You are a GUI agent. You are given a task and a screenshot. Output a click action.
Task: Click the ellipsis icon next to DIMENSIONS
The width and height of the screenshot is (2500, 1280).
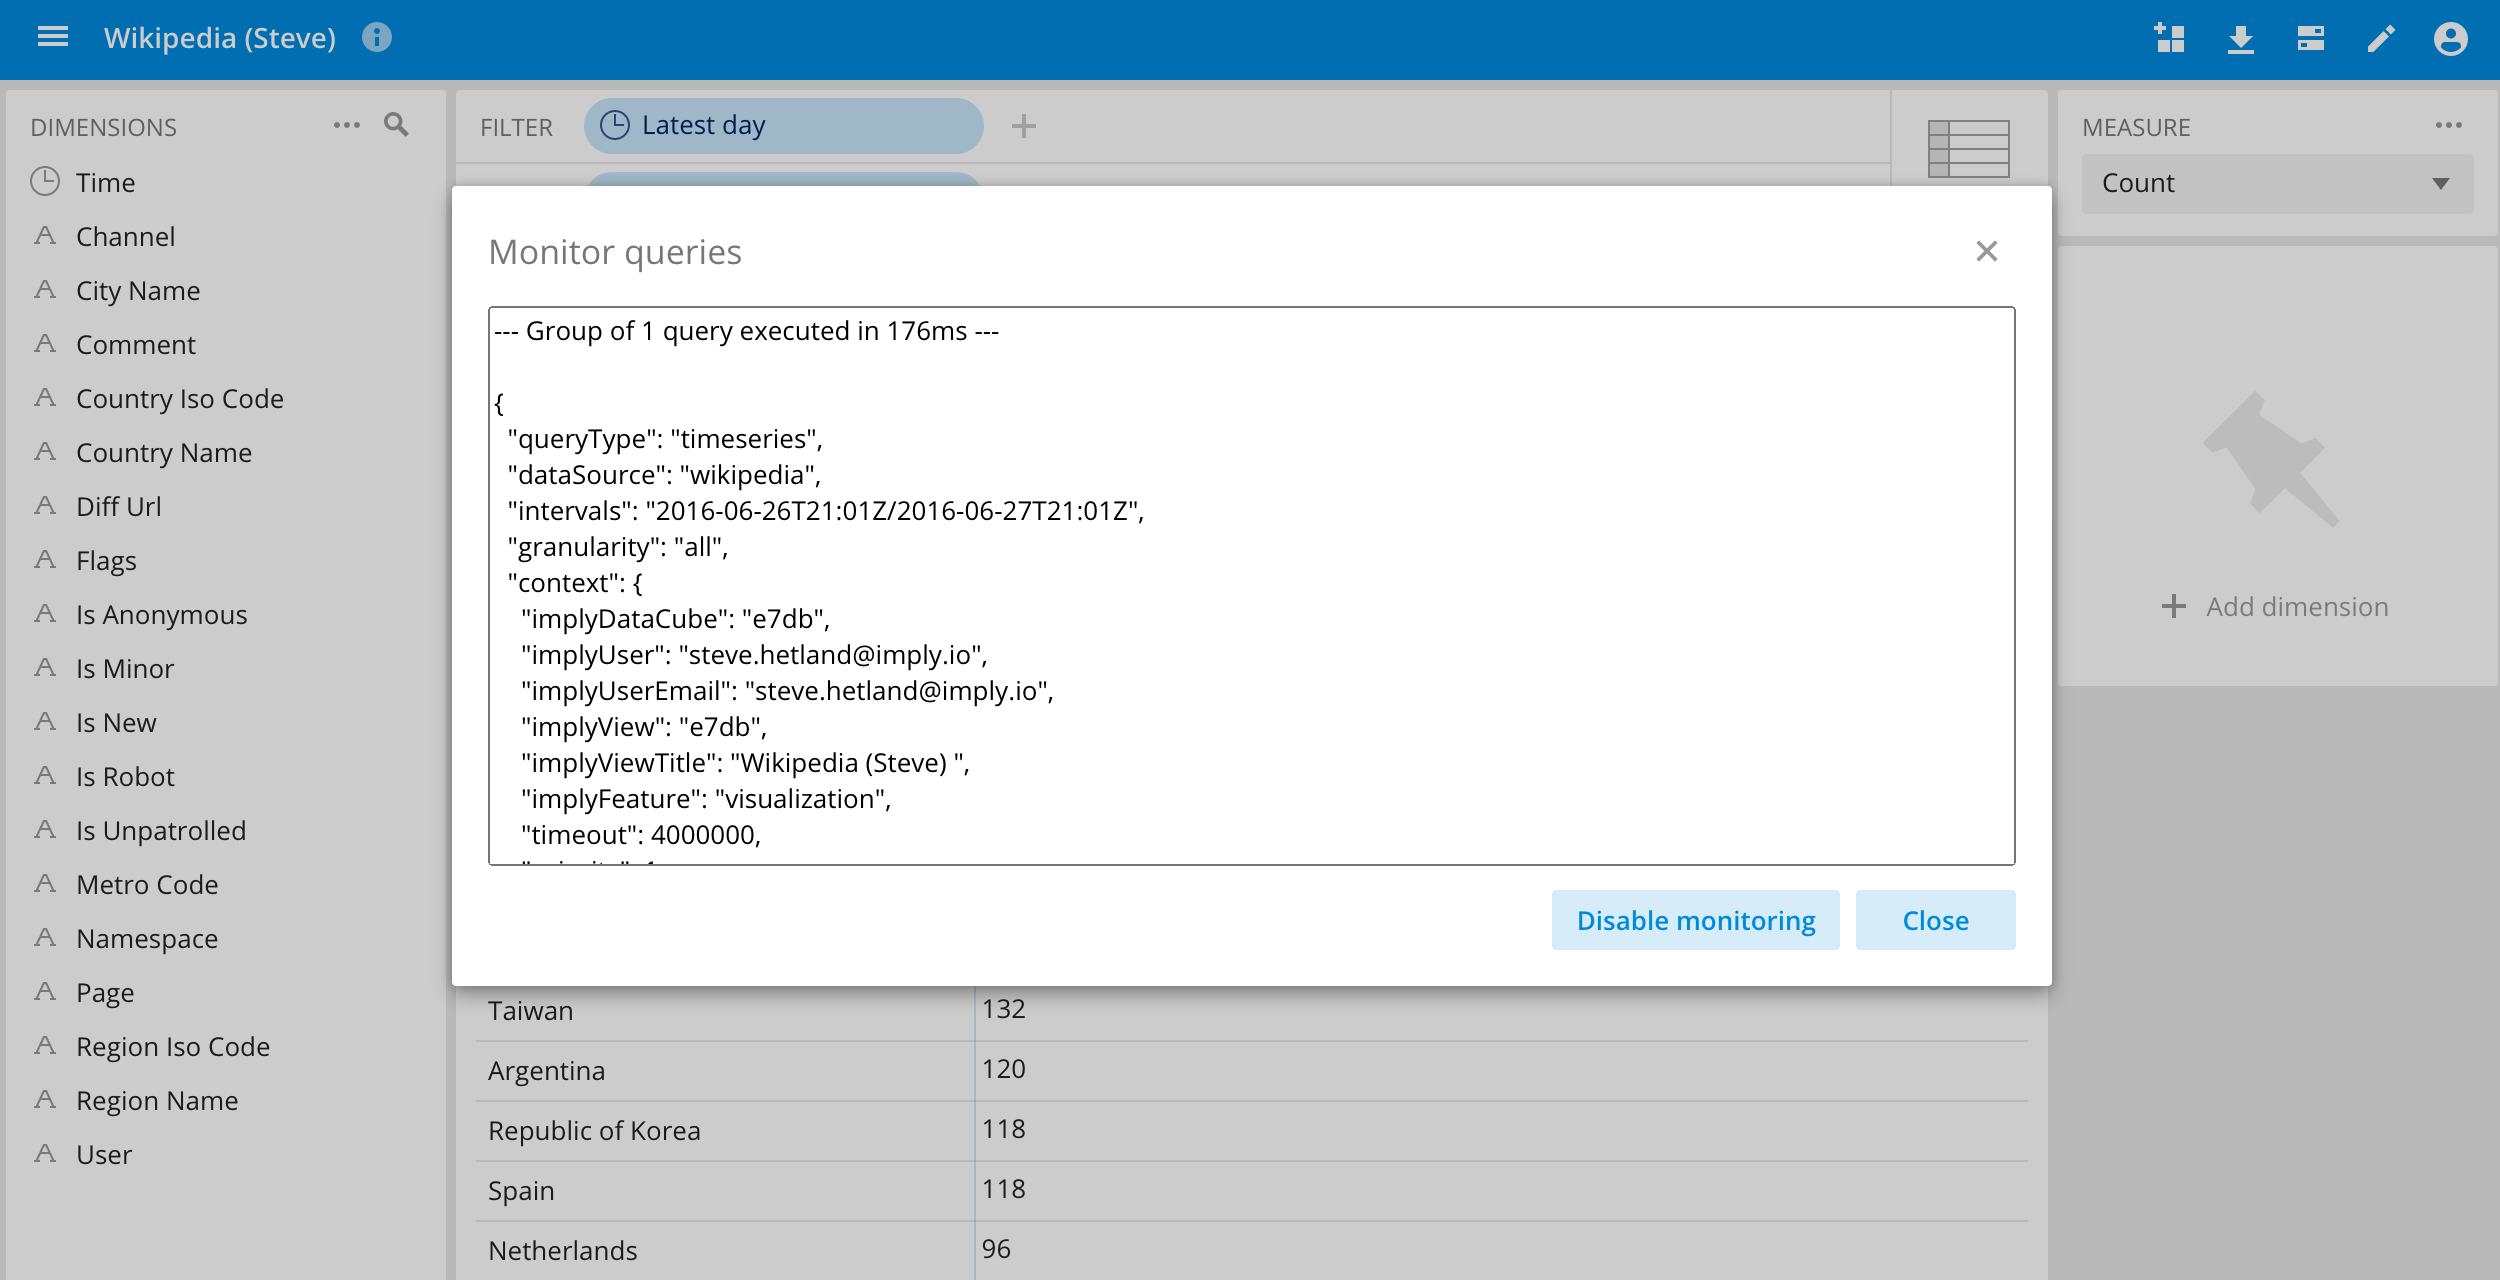(x=348, y=126)
